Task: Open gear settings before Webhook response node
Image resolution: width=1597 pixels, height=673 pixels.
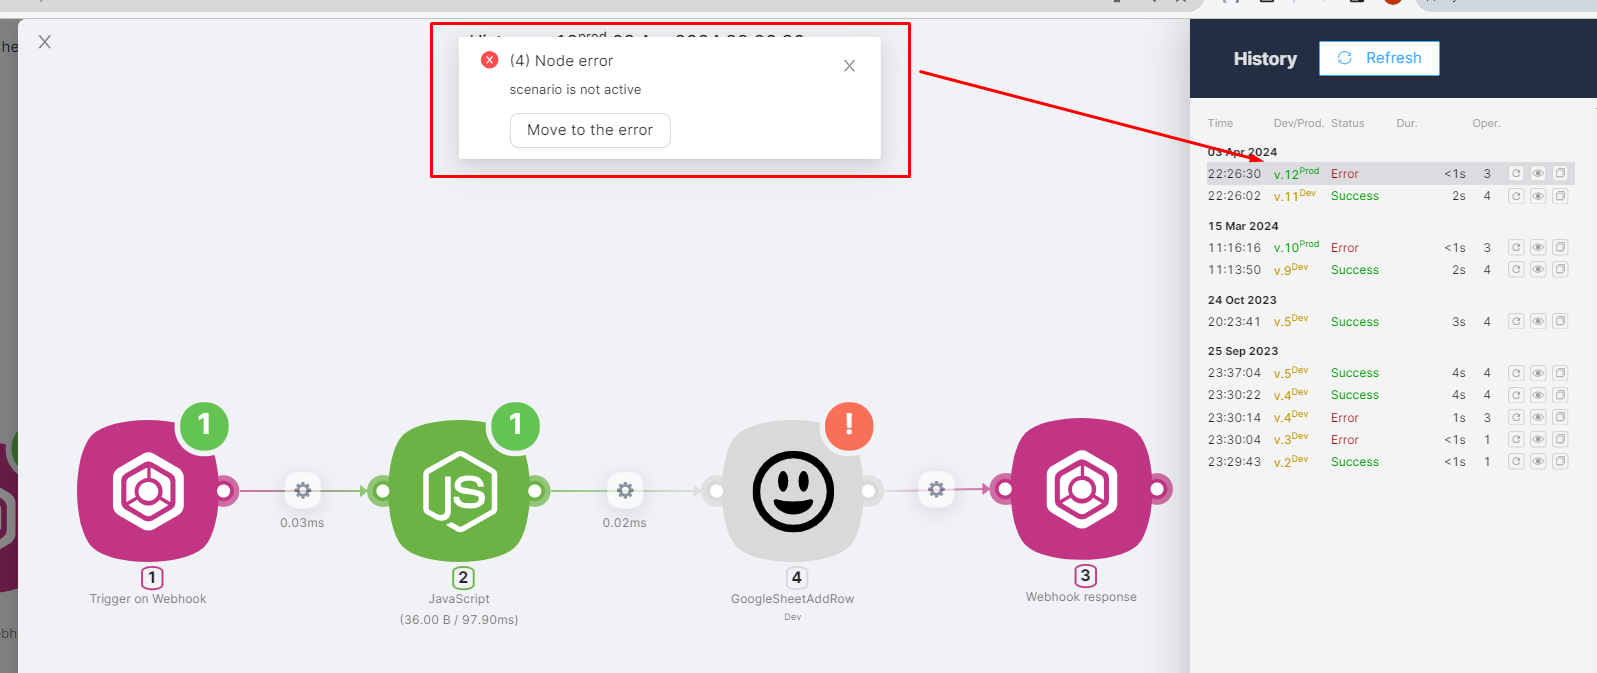Action: 936,489
